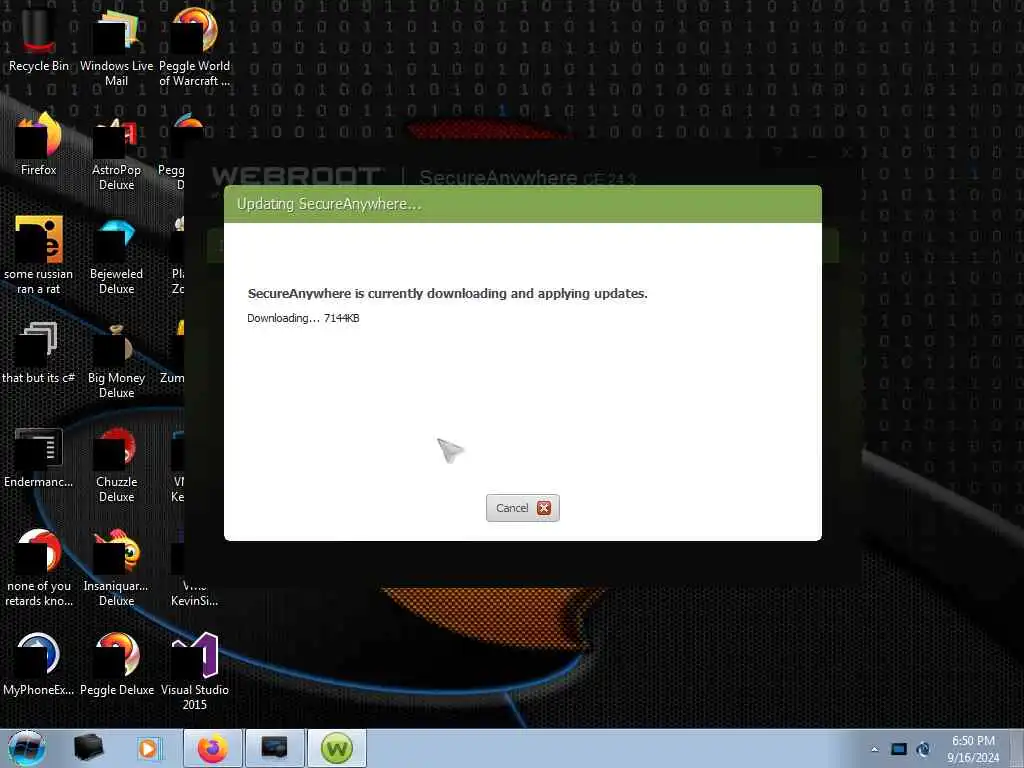Click the WEBROOT logo in background window
The width and height of the screenshot is (1024, 768).
tap(296, 177)
